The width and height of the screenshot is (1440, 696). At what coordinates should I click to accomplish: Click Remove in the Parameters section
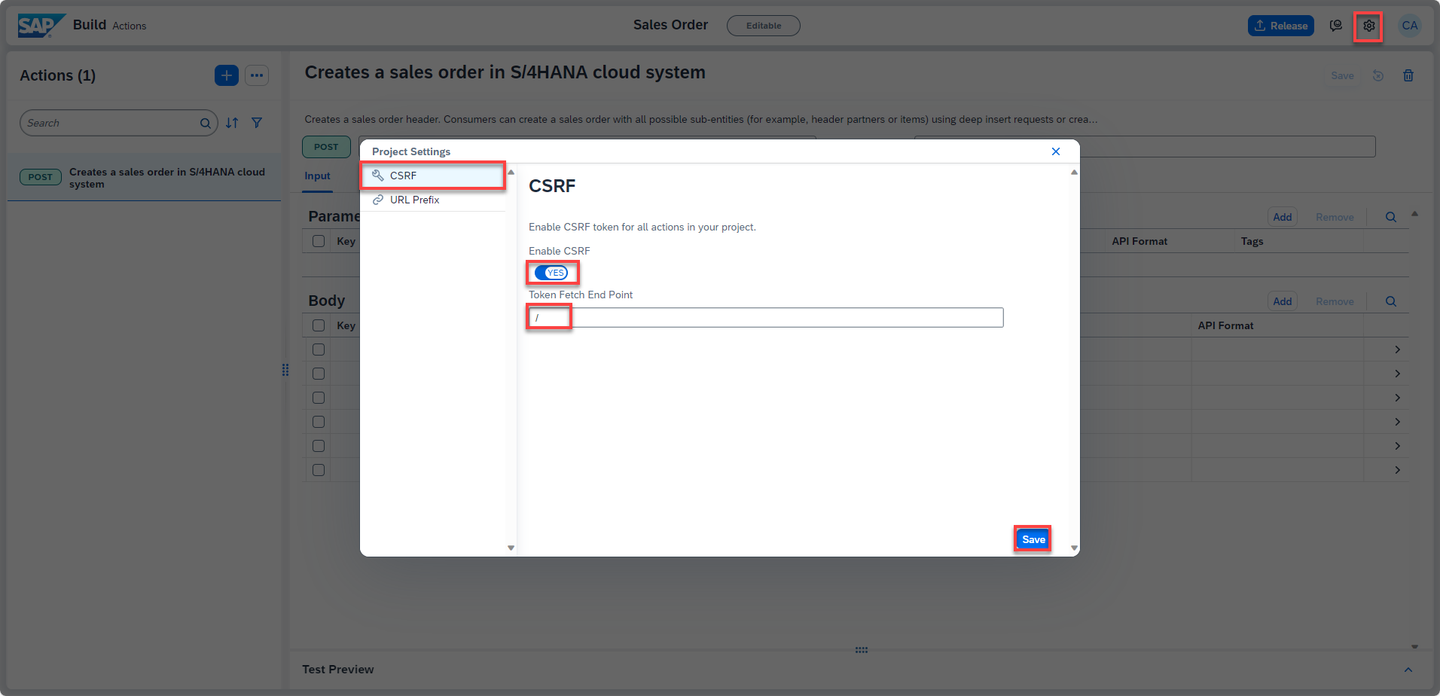click(x=1335, y=217)
